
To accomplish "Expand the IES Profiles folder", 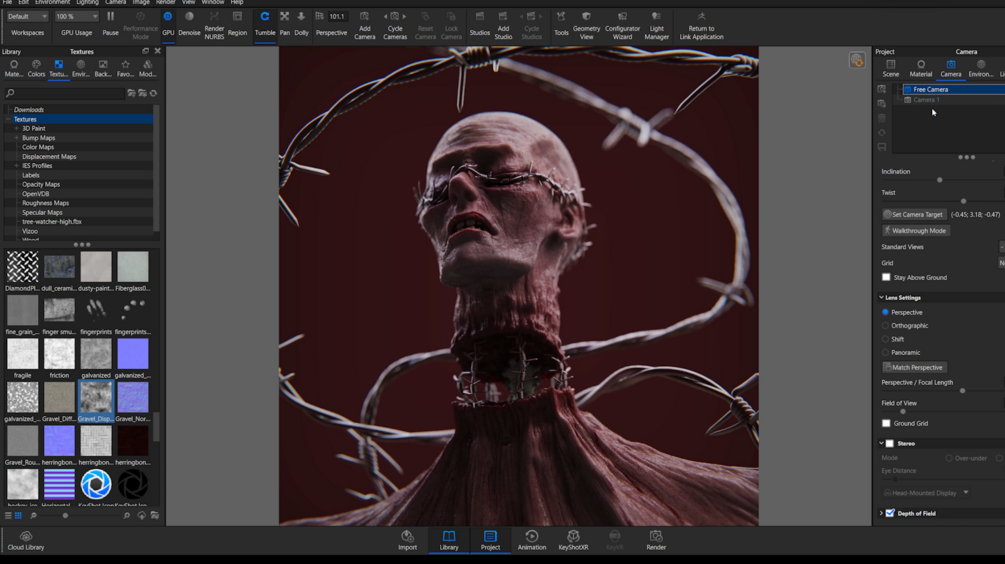I will (x=17, y=165).
